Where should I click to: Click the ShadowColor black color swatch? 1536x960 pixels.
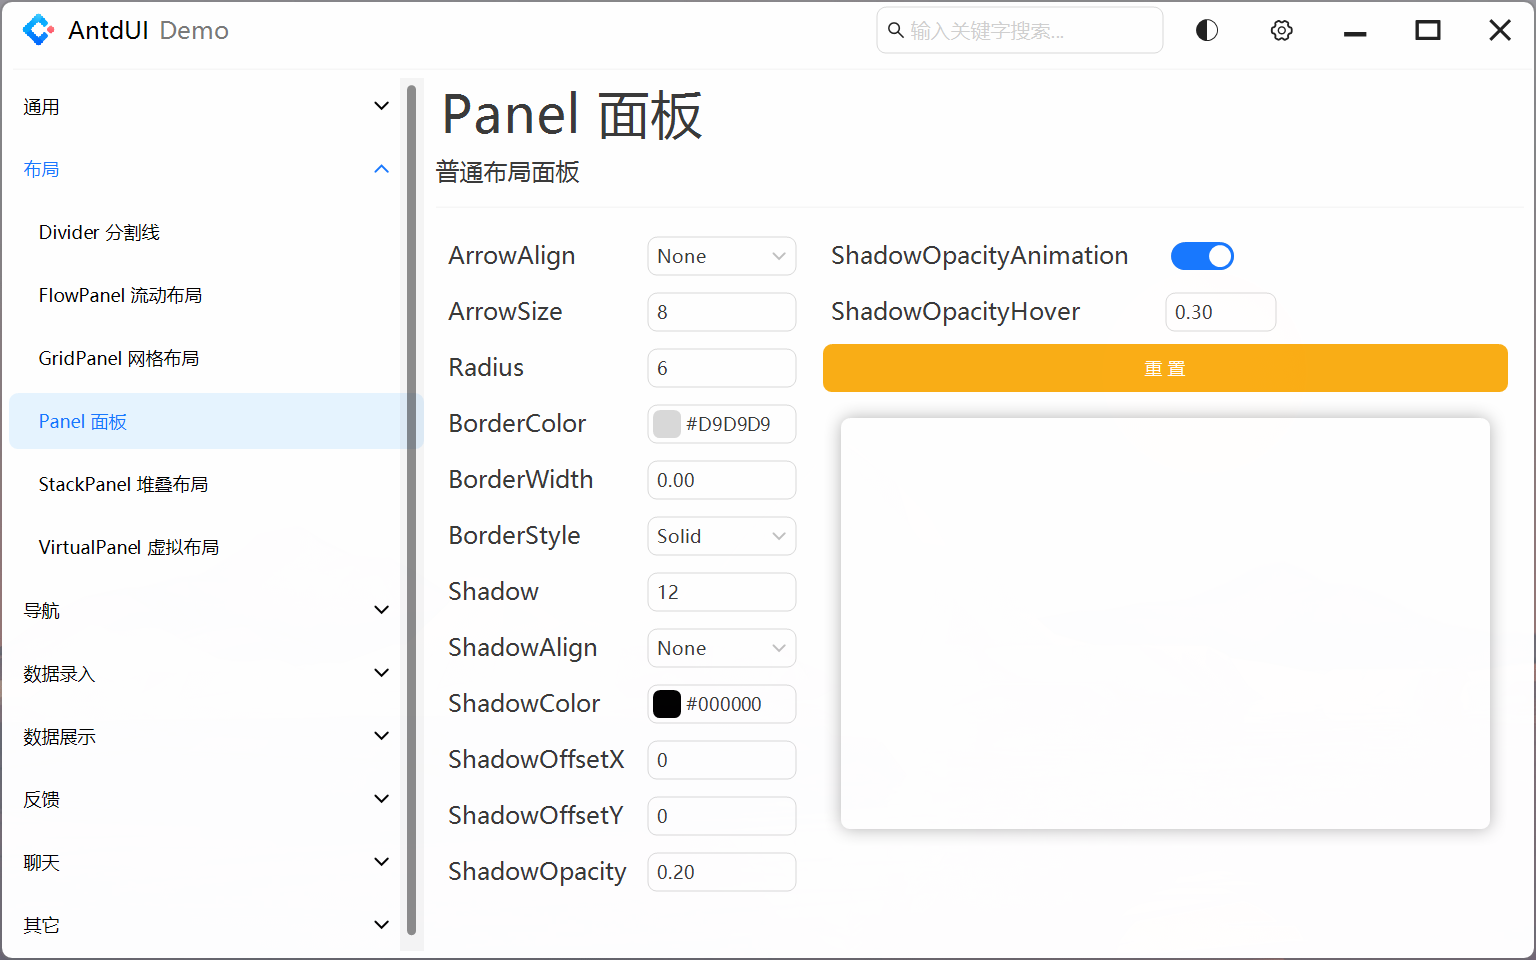[x=666, y=704]
